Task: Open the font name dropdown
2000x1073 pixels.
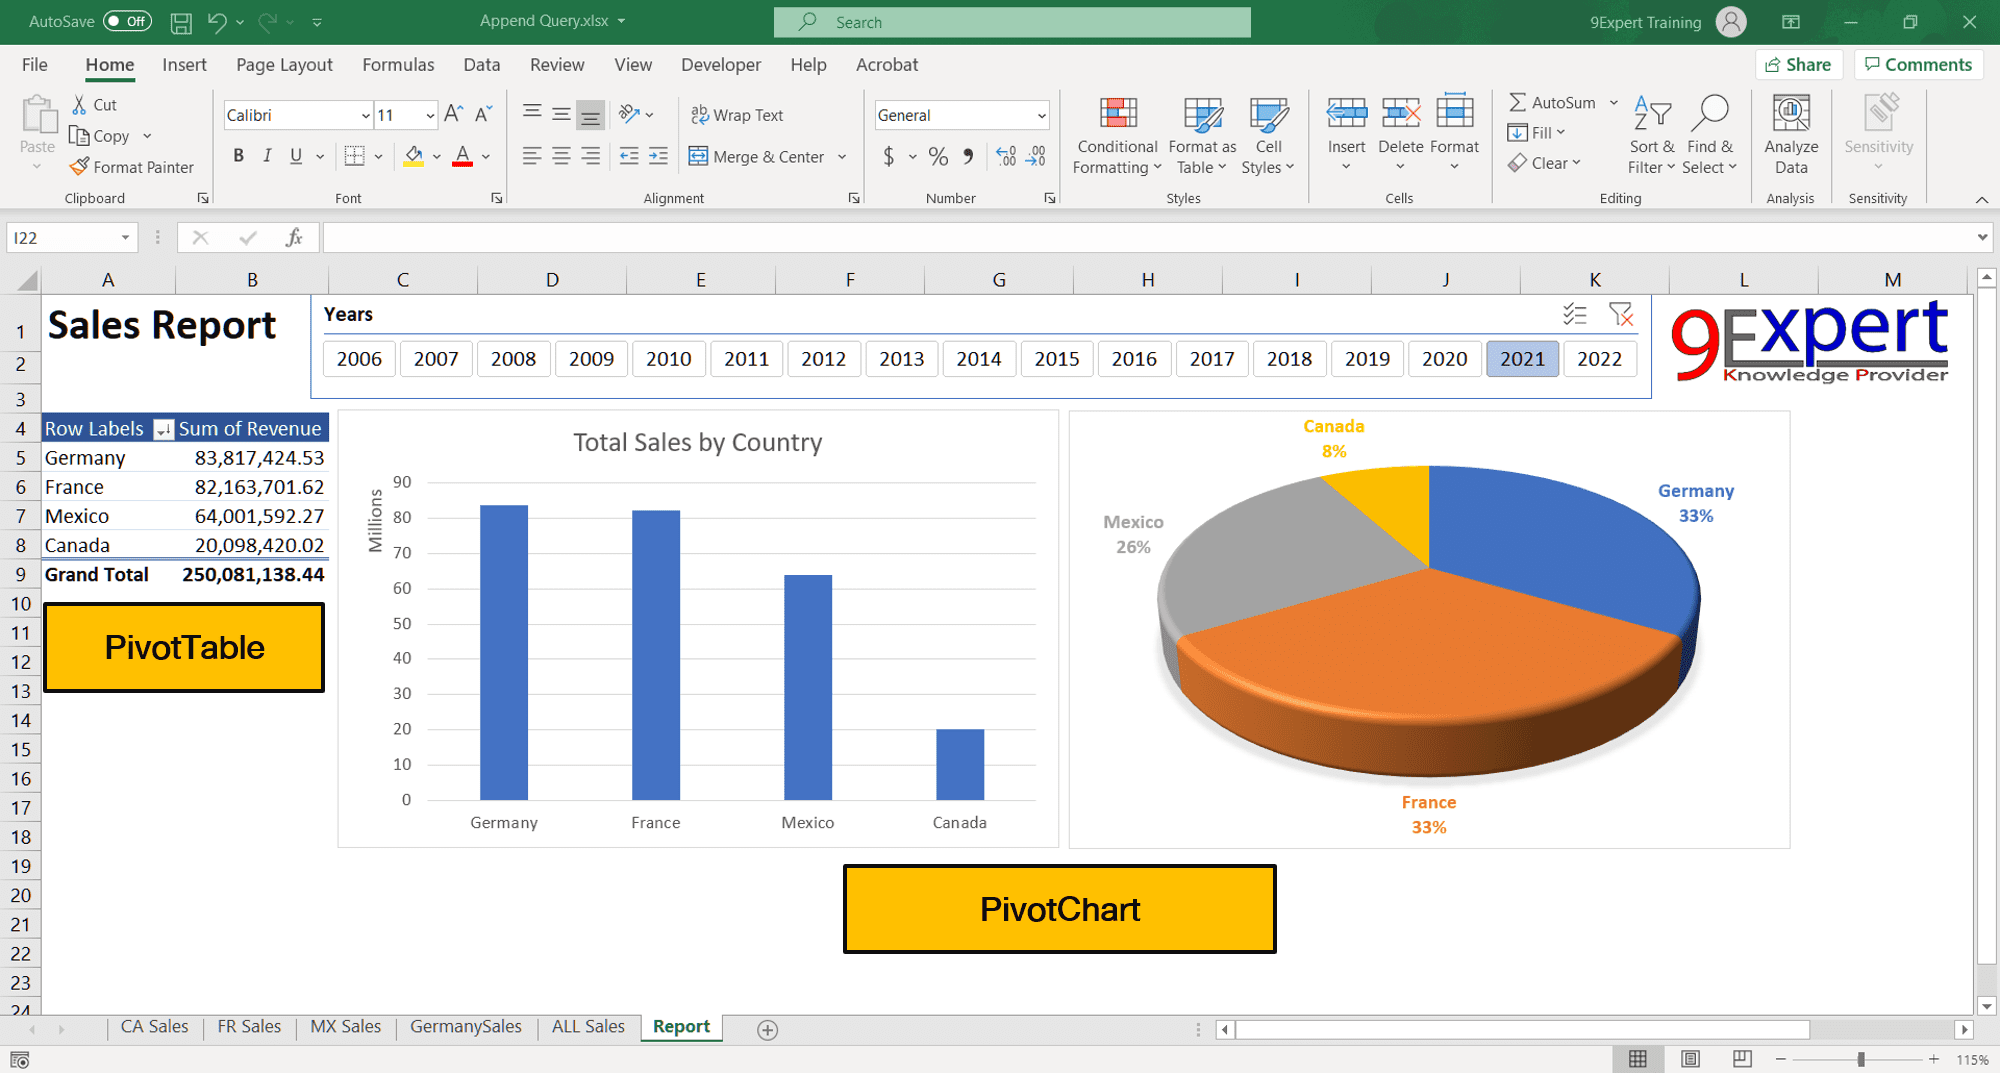Action: [x=366, y=114]
